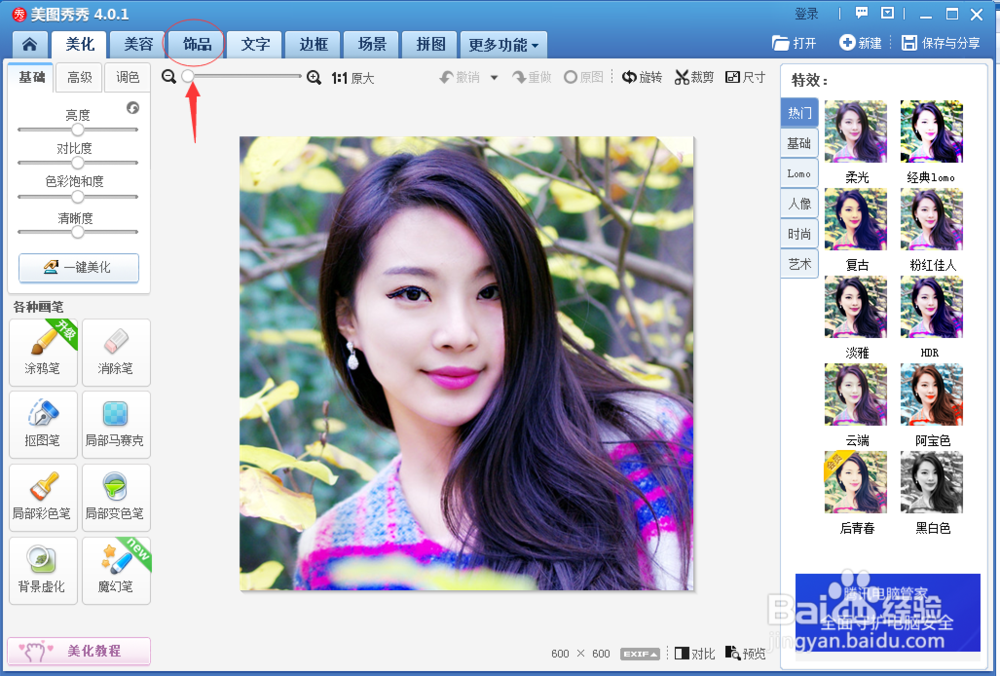This screenshot has width=1000, height=676.
Task: Adjust the 亮度 brightness slider
Action: click(78, 129)
